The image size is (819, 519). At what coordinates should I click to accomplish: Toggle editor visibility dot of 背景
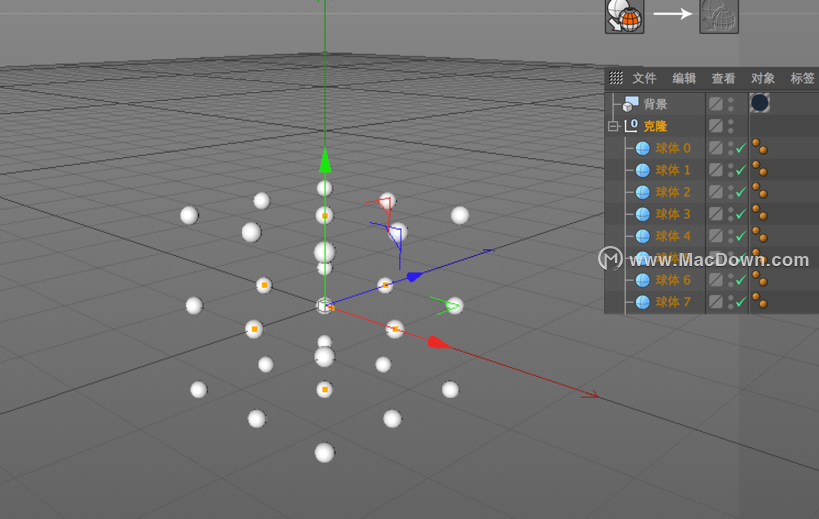click(731, 100)
